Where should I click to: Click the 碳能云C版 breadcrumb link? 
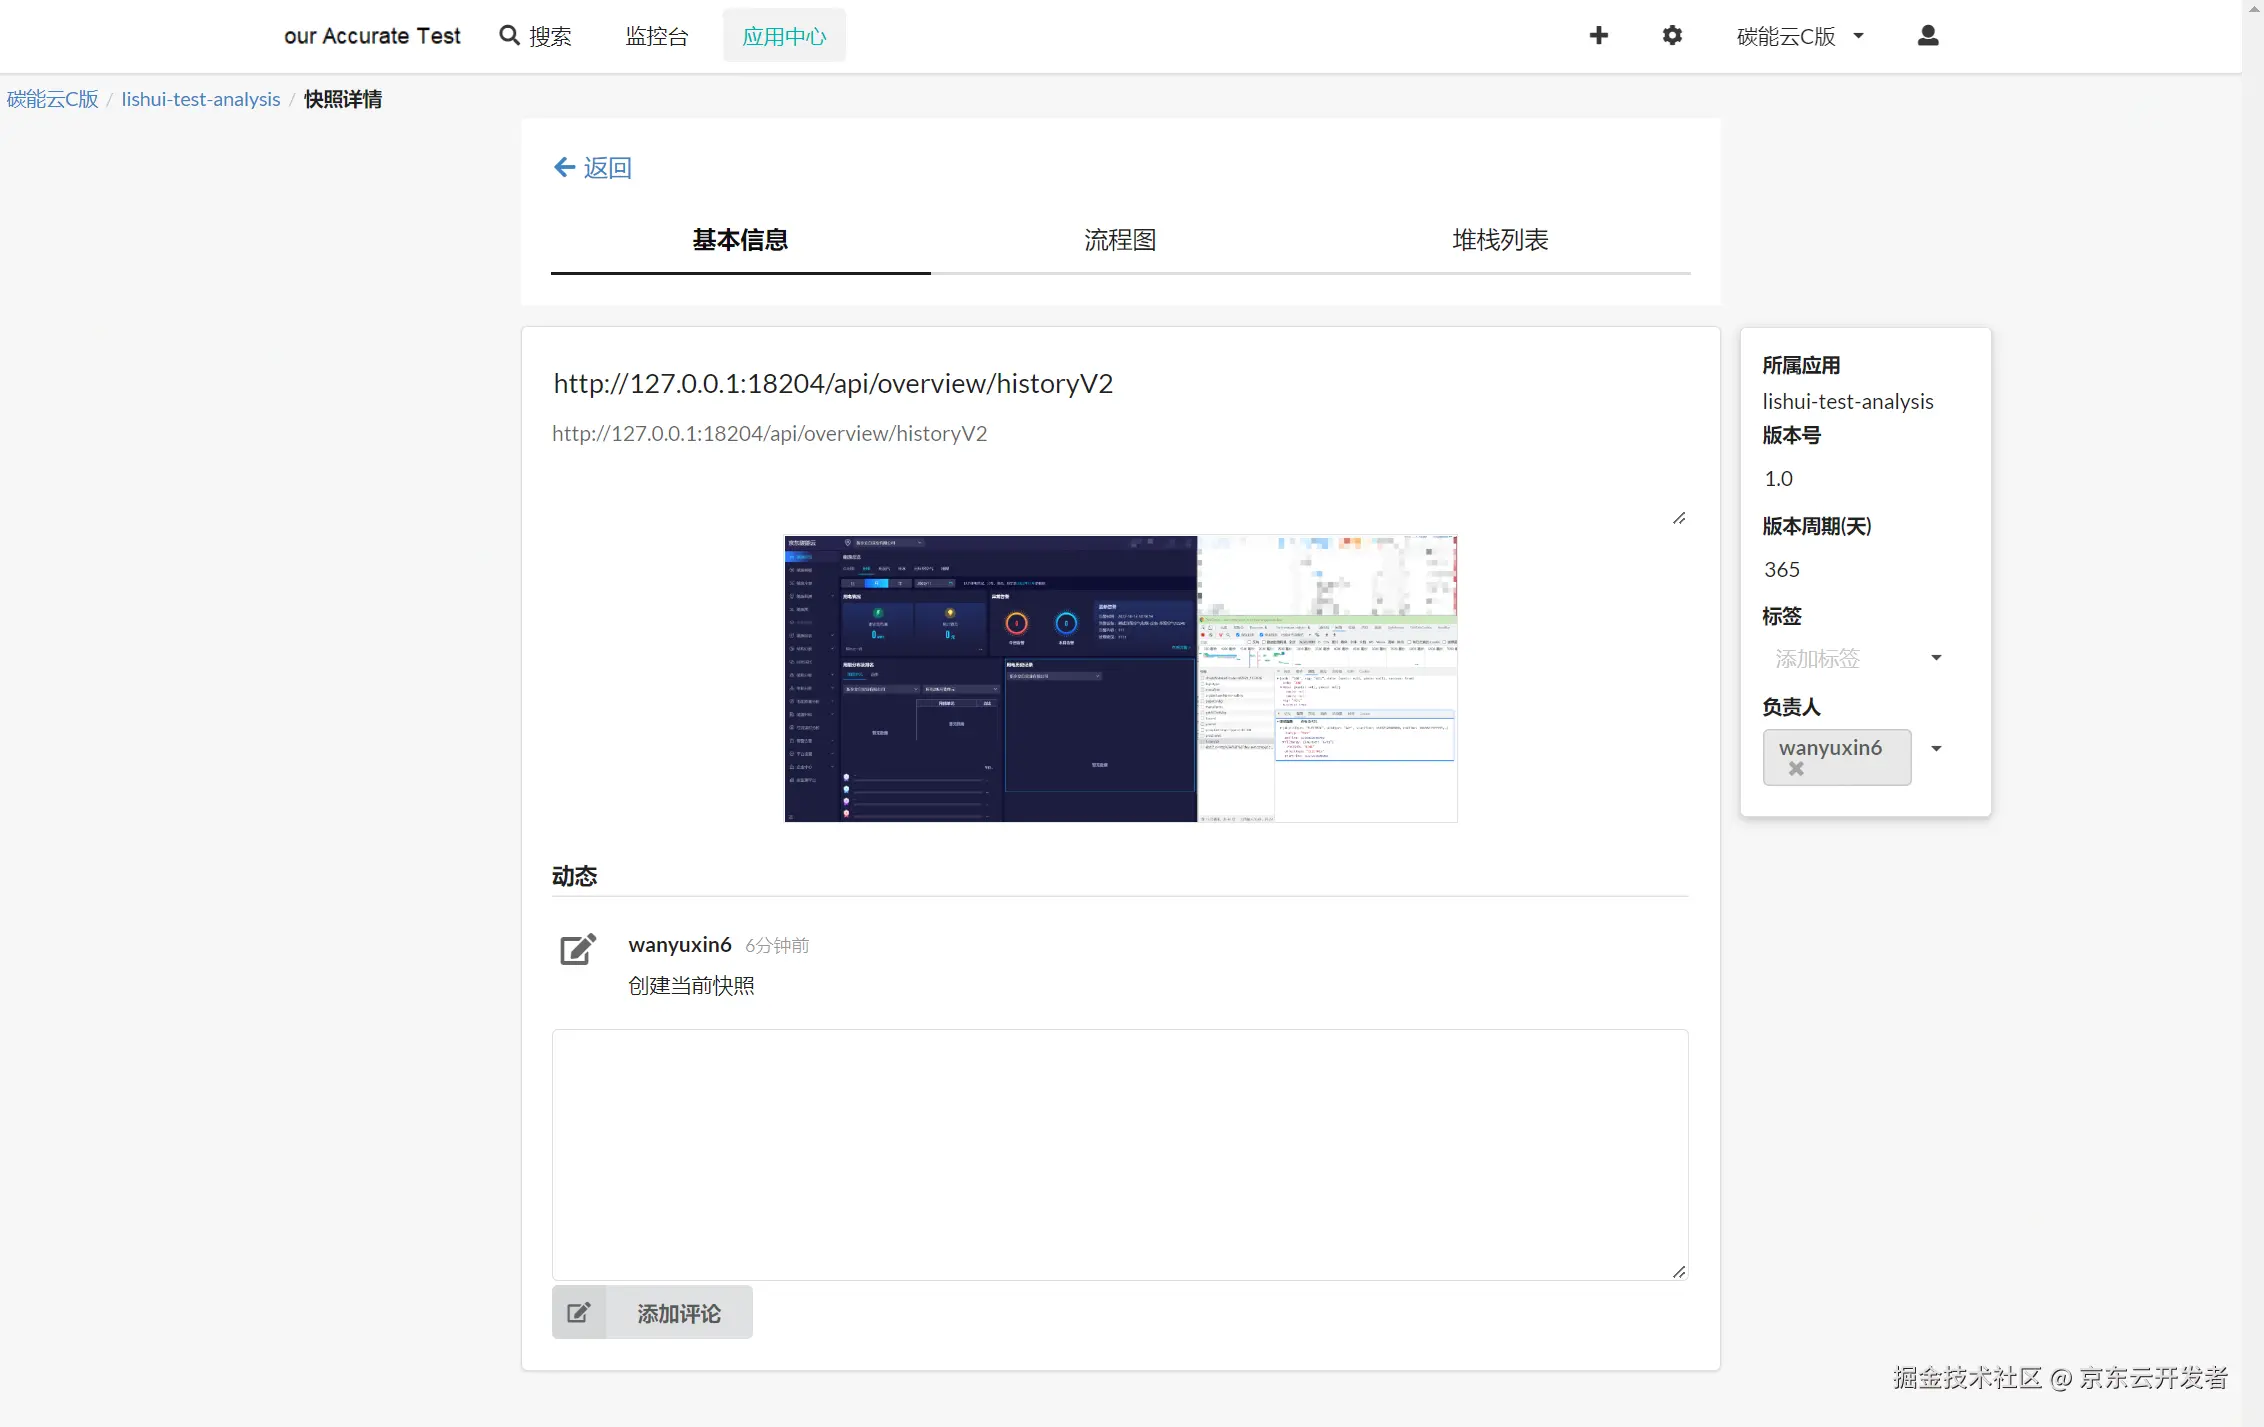click(x=54, y=99)
